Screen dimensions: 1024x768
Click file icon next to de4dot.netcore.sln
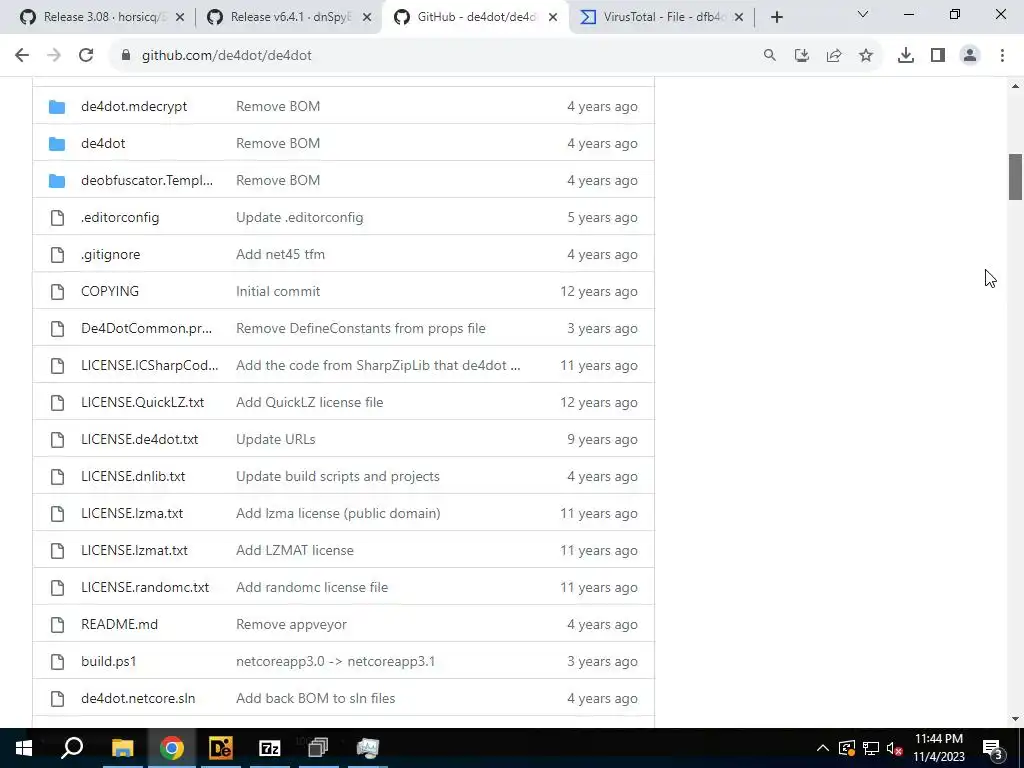pyautogui.click(x=57, y=699)
